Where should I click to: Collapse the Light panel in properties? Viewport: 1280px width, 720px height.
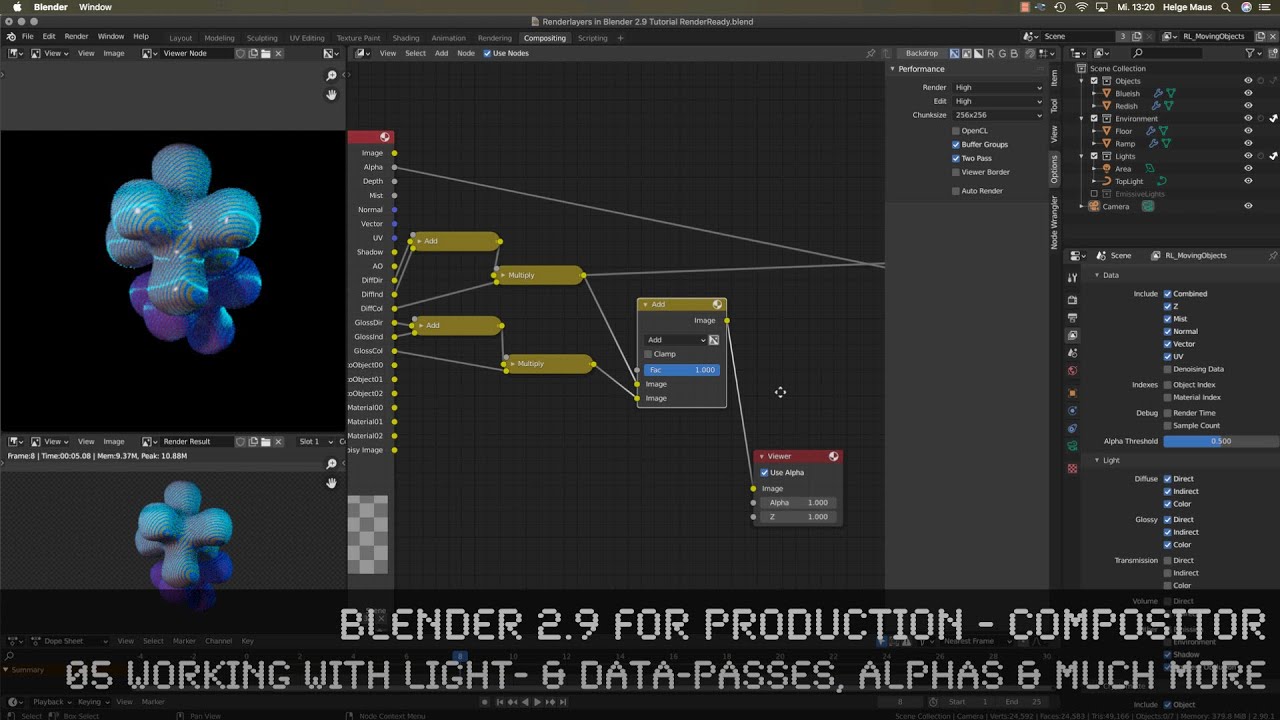1097,460
